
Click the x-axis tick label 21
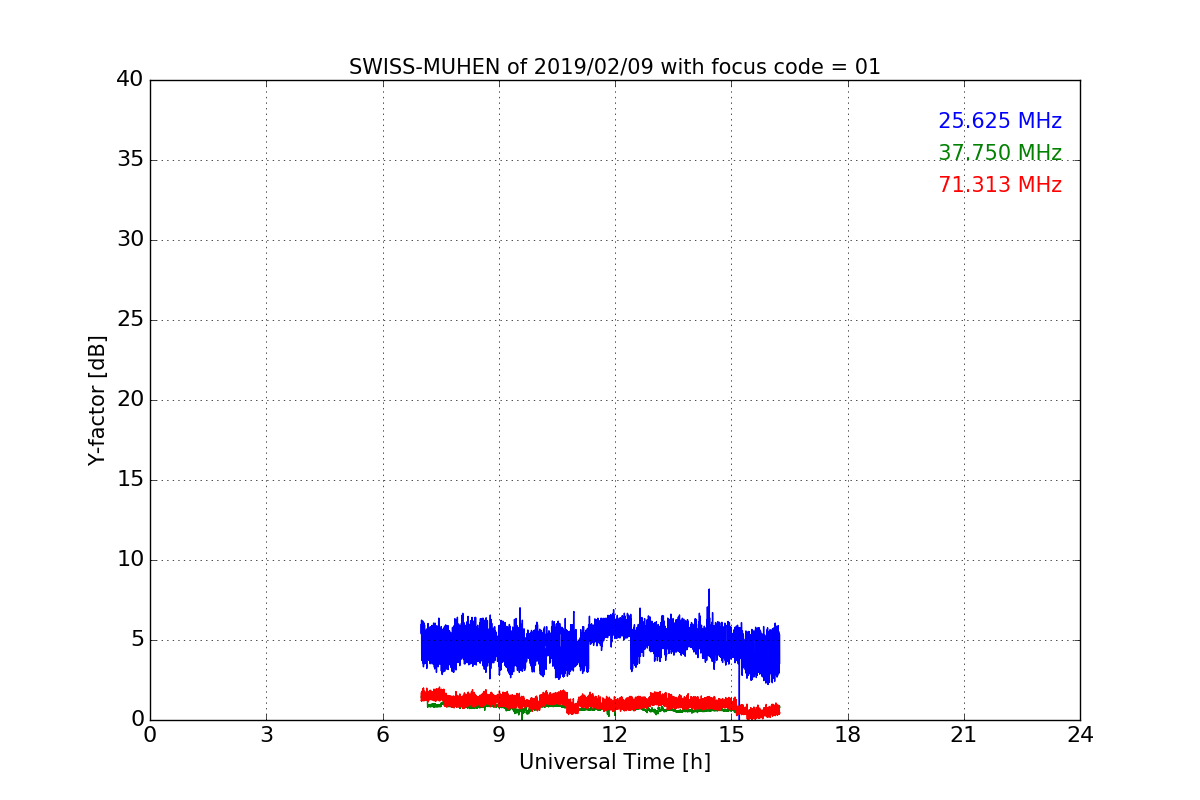click(964, 735)
